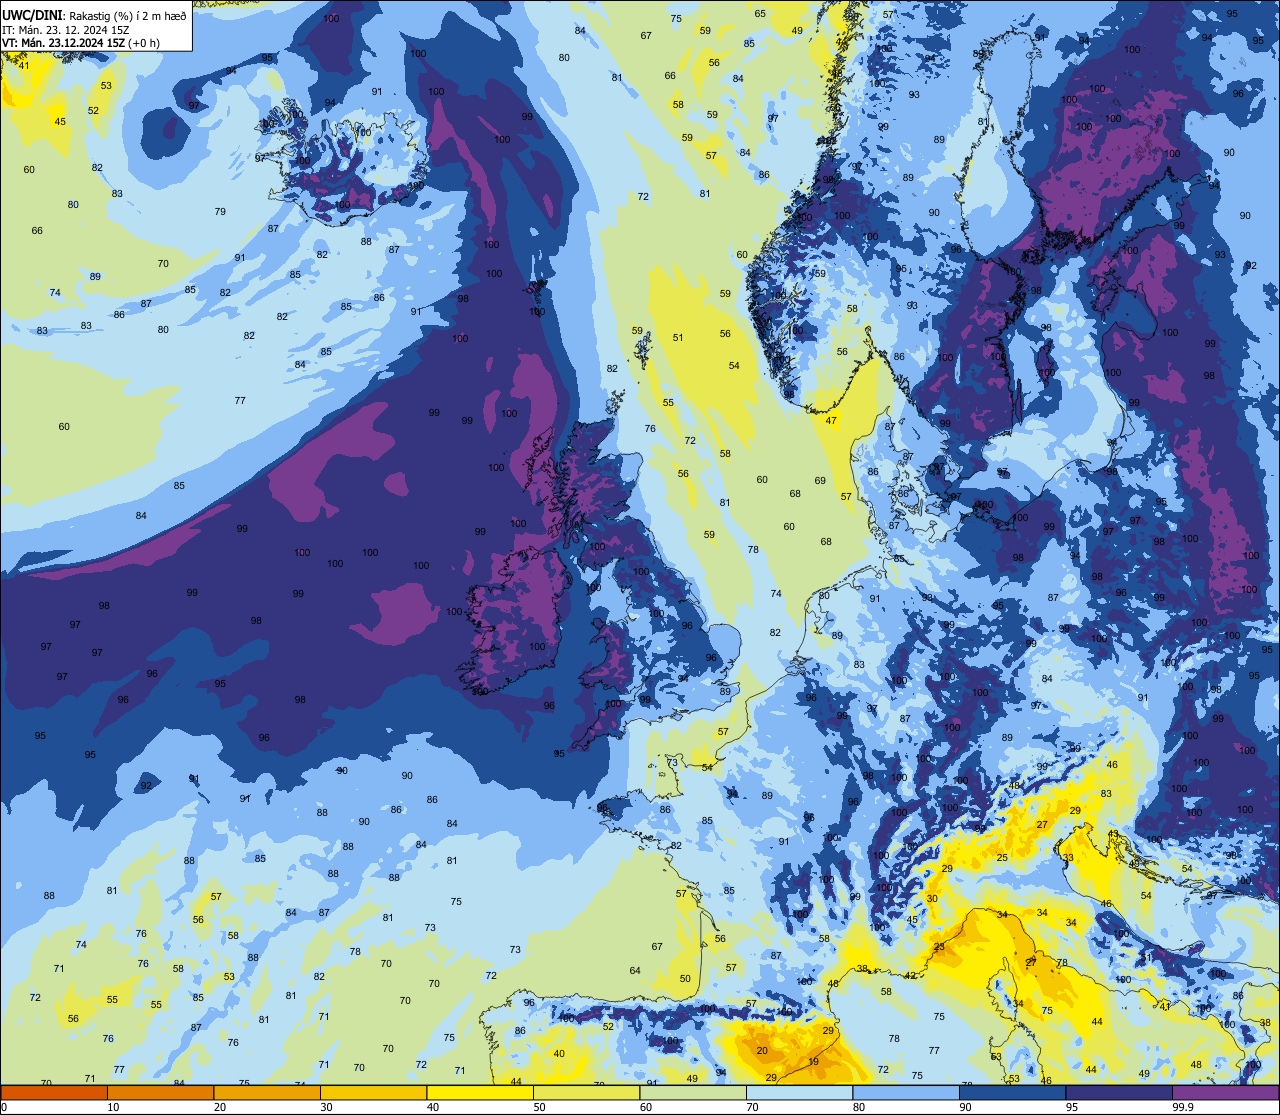
Task: Click the '19' humidity value on the map
Action: point(814,1062)
